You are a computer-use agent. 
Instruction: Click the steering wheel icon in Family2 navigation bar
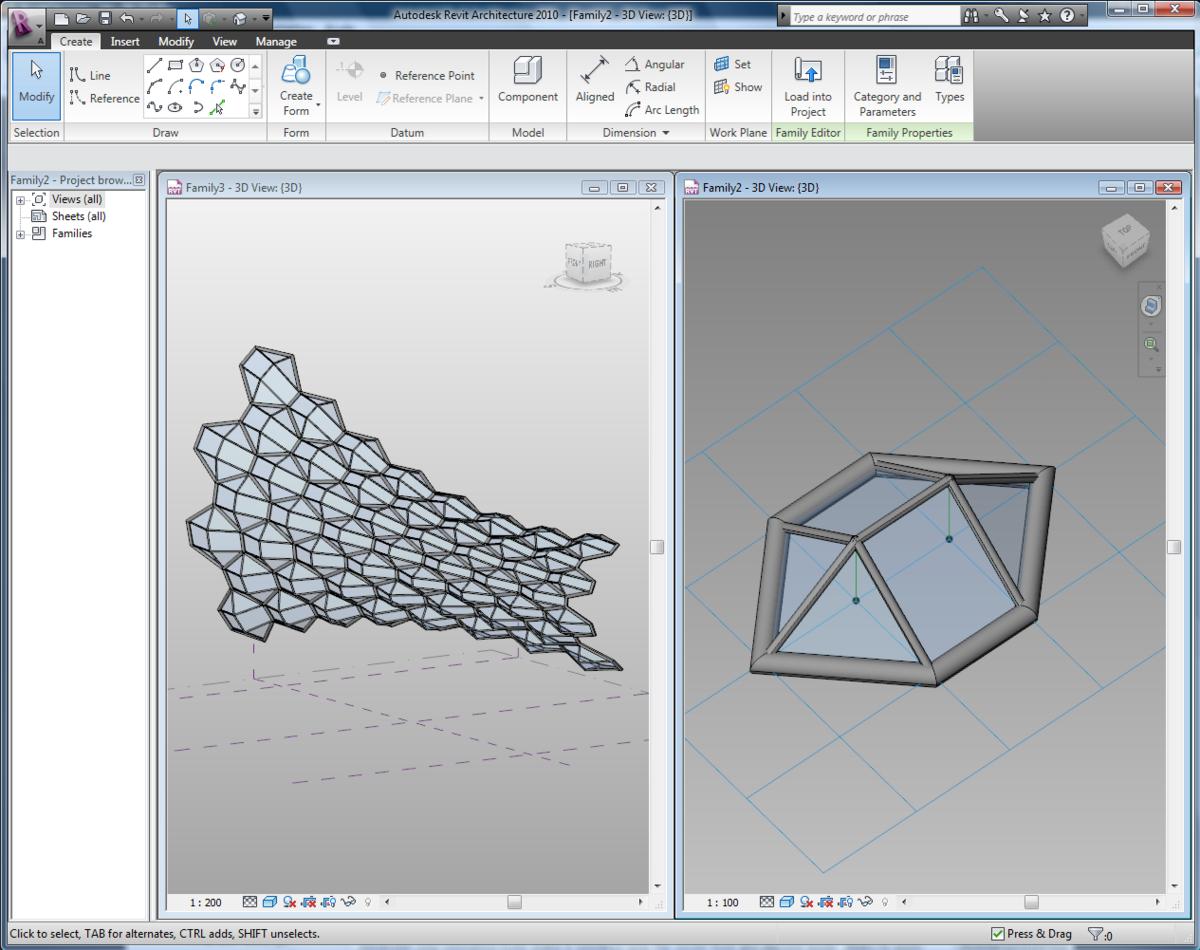tap(1151, 306)
